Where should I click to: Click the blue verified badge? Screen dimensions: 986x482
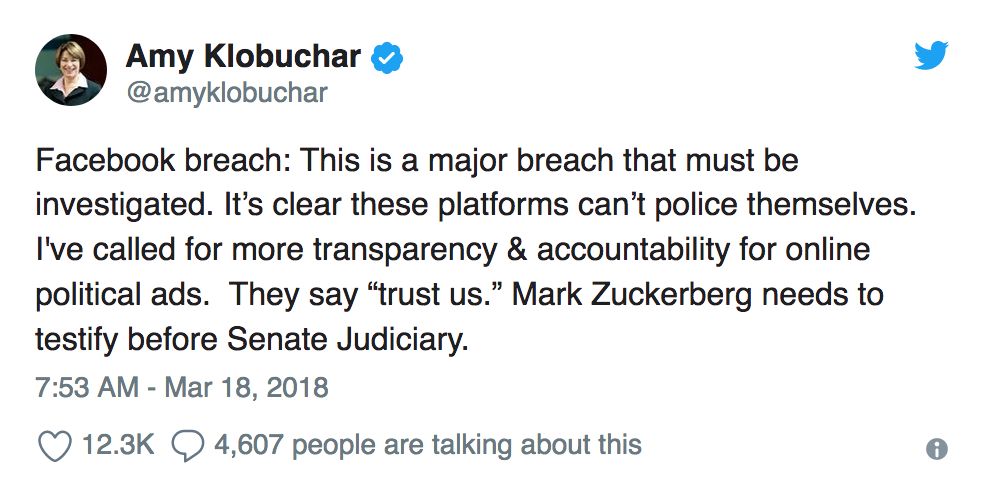(388, 58)
